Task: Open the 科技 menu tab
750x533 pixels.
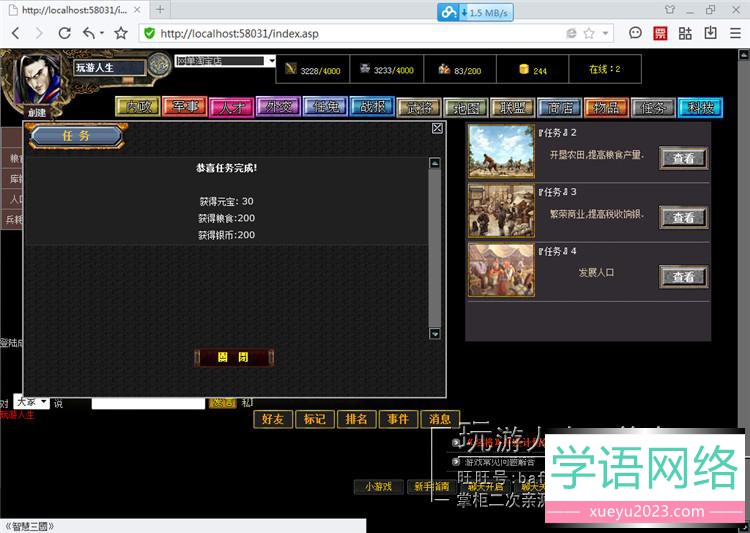Action: [701, 107]
